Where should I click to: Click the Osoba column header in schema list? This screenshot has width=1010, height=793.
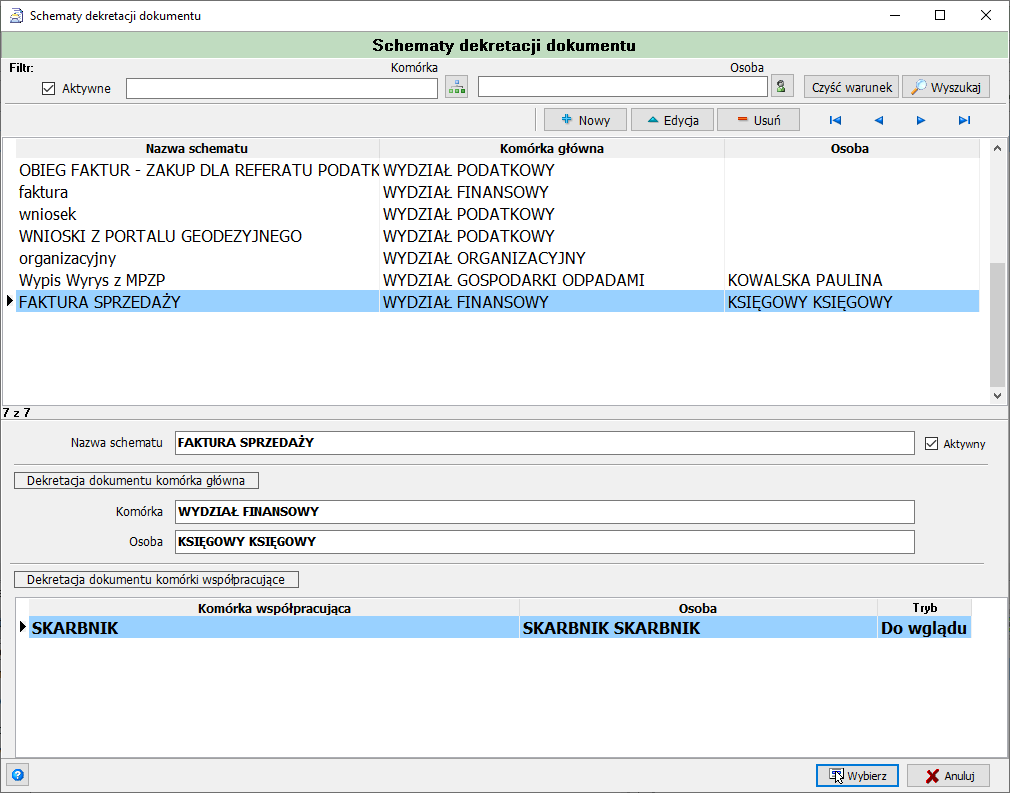click(x=850, y=148)
